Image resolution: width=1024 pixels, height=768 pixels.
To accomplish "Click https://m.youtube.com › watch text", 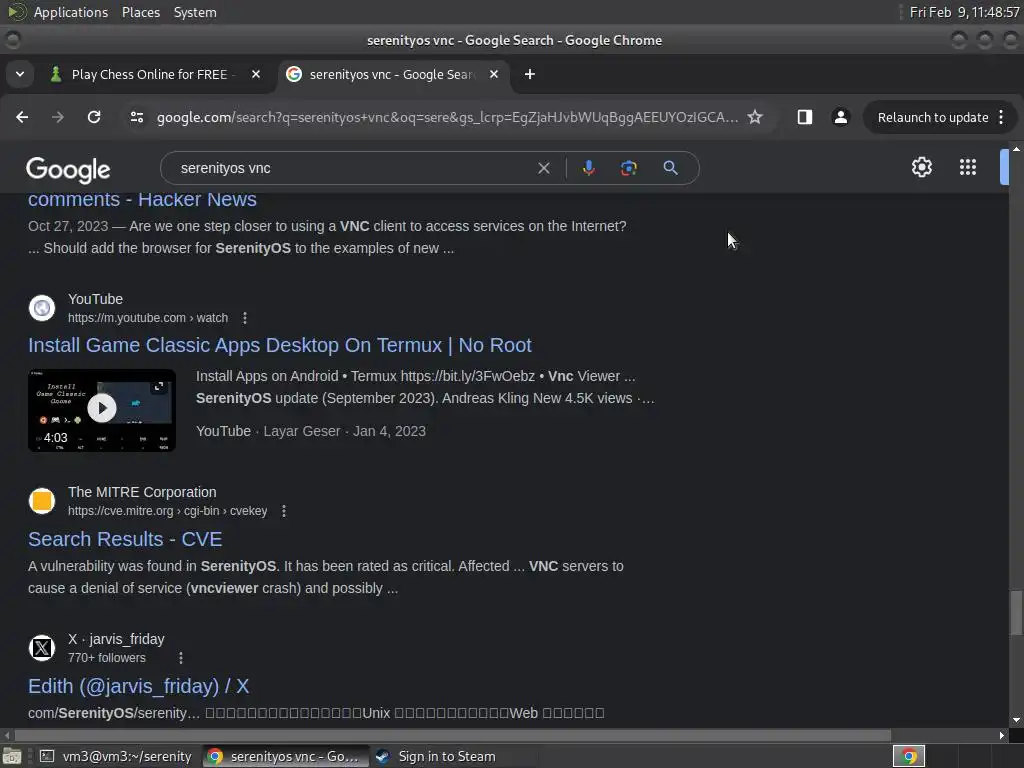I will [x=148, y=318].
